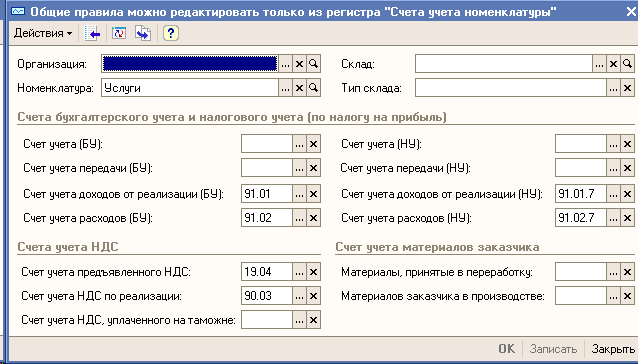
Task: Click the Материалы, принятые в переработку field
Action: pyautogui.click(x=581, y=272)
